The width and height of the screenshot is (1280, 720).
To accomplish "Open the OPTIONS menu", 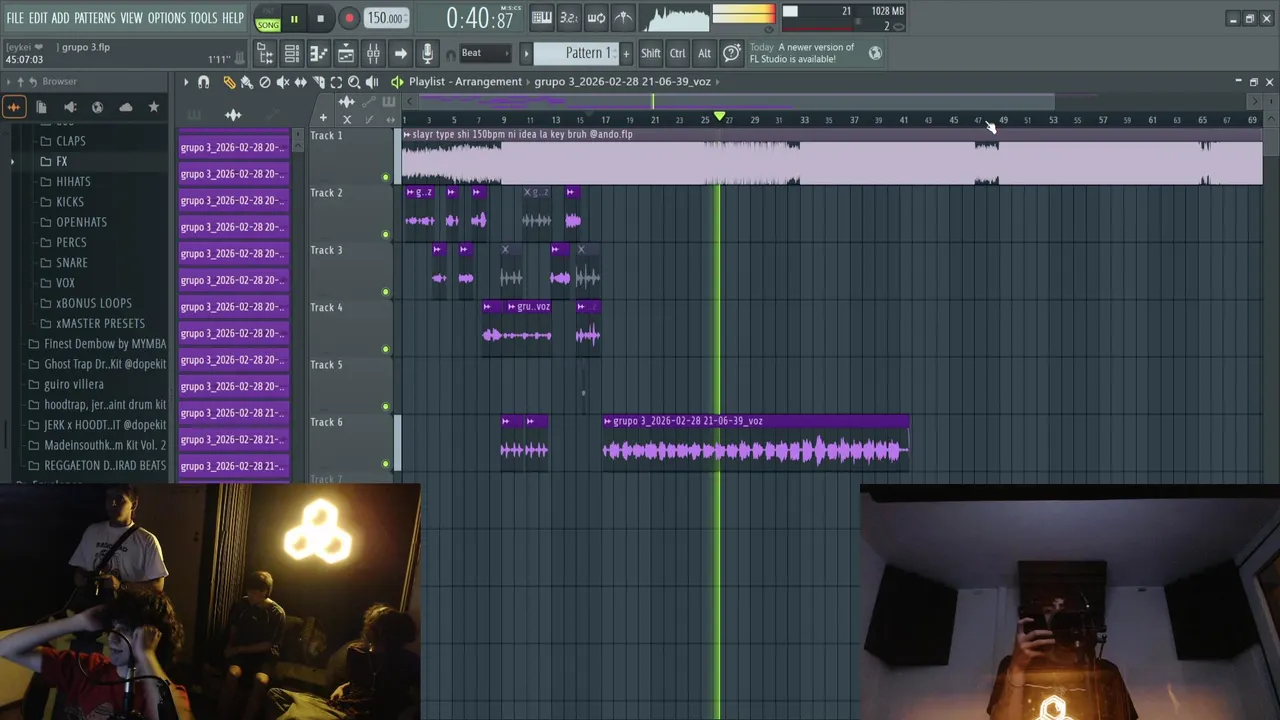I will click(167, 18).
